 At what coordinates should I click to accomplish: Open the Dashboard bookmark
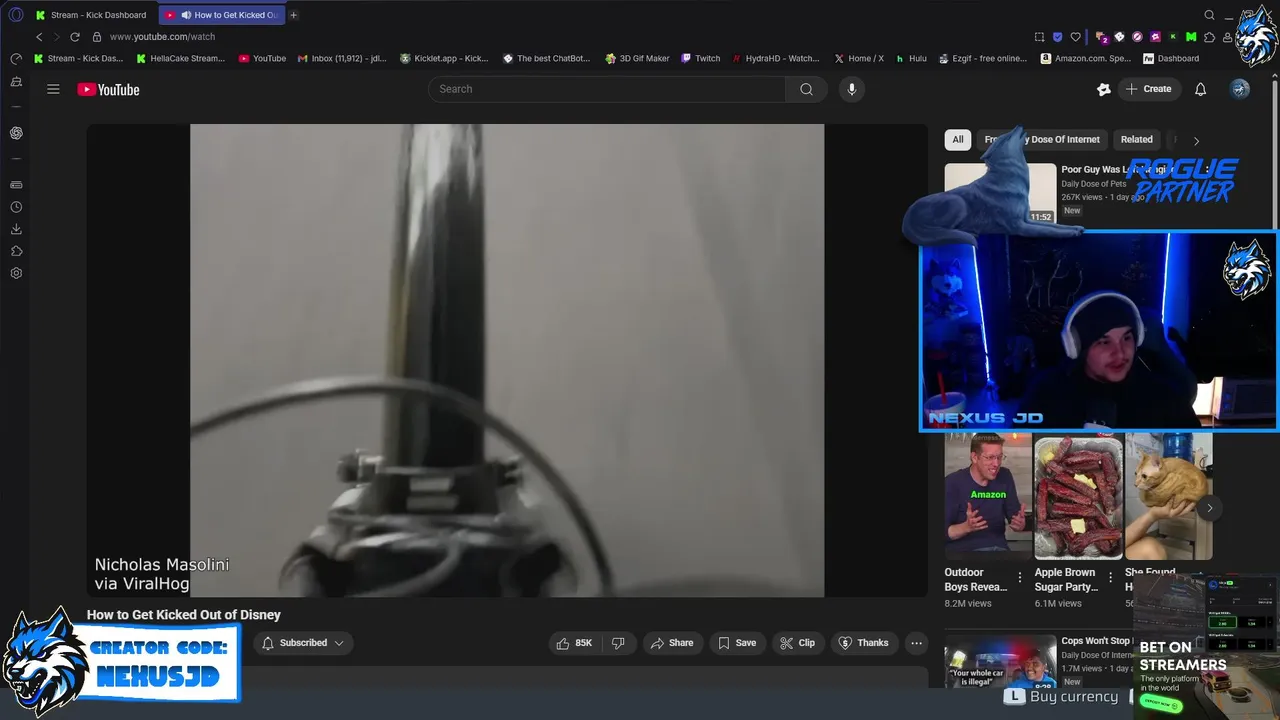[1171, 59]
